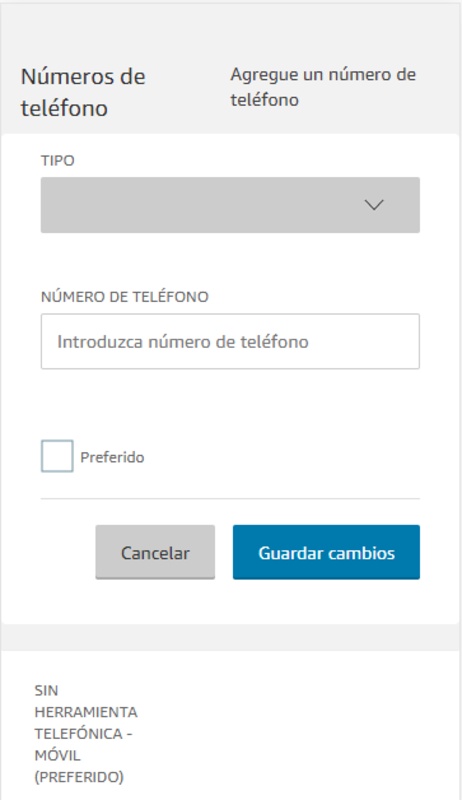Image resolution: width=462 pixels, height=800 pixels.
Task: Save with the Guardar cambios button
Action: pos(326,553)
